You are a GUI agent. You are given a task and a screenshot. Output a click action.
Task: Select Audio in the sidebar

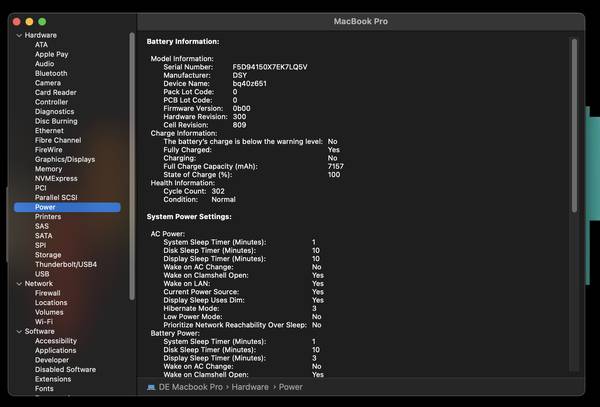pyautogui.click(x=44, y=64)
